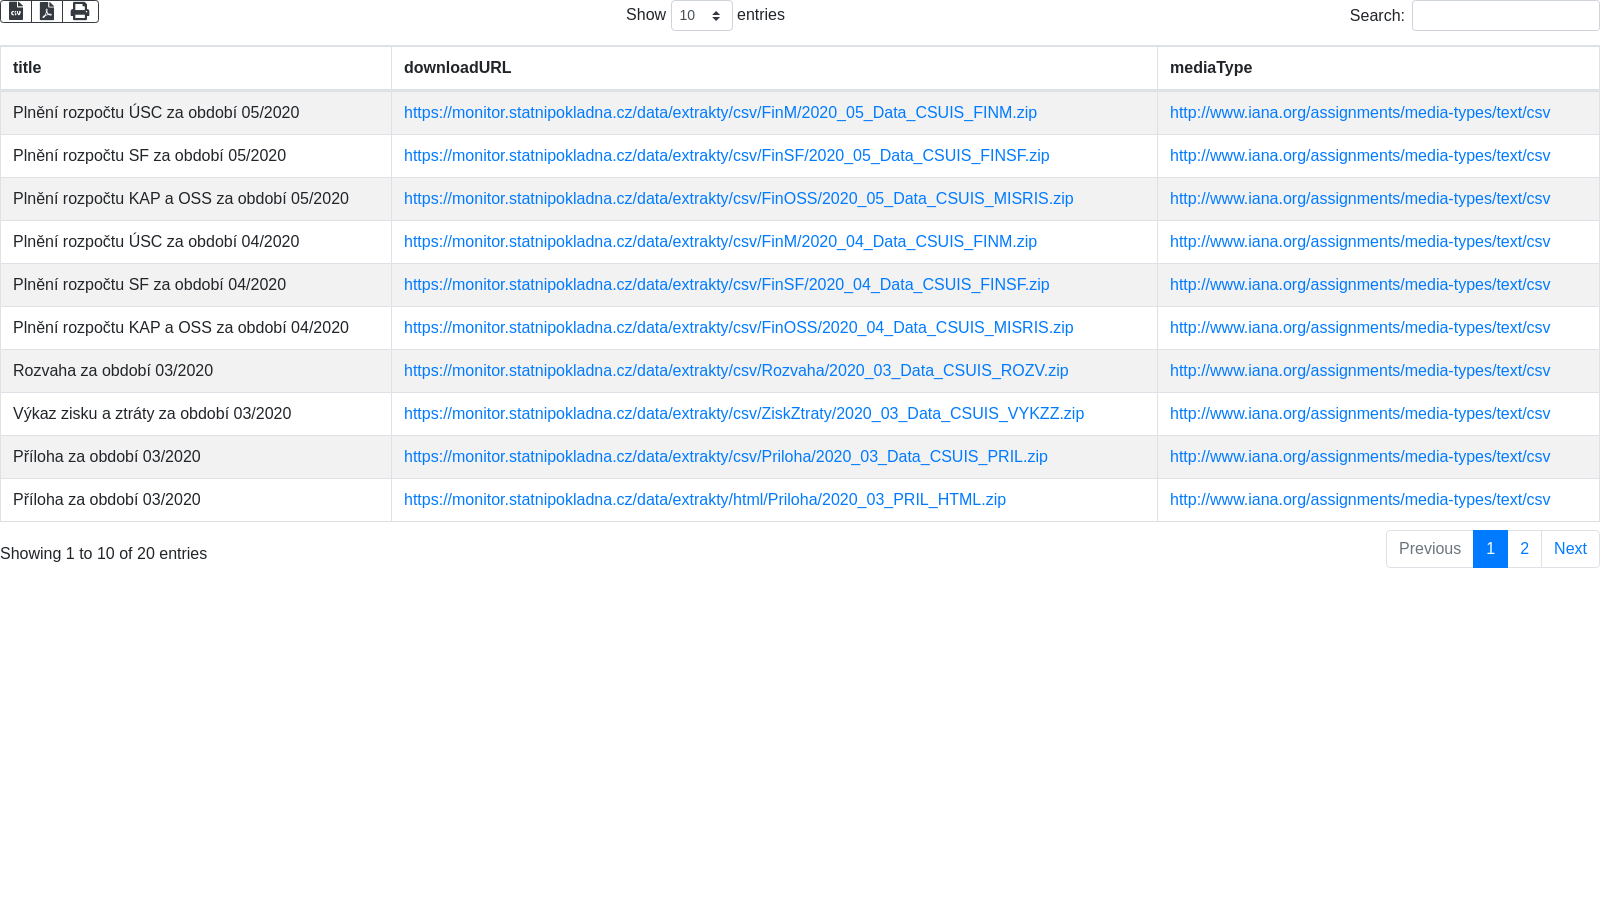This screenshot has width=1600, height=900.
Task: Open the Rozvaha 2020_03_Data_CSUIS_ROZV.zip link
Action: [736, 371]
